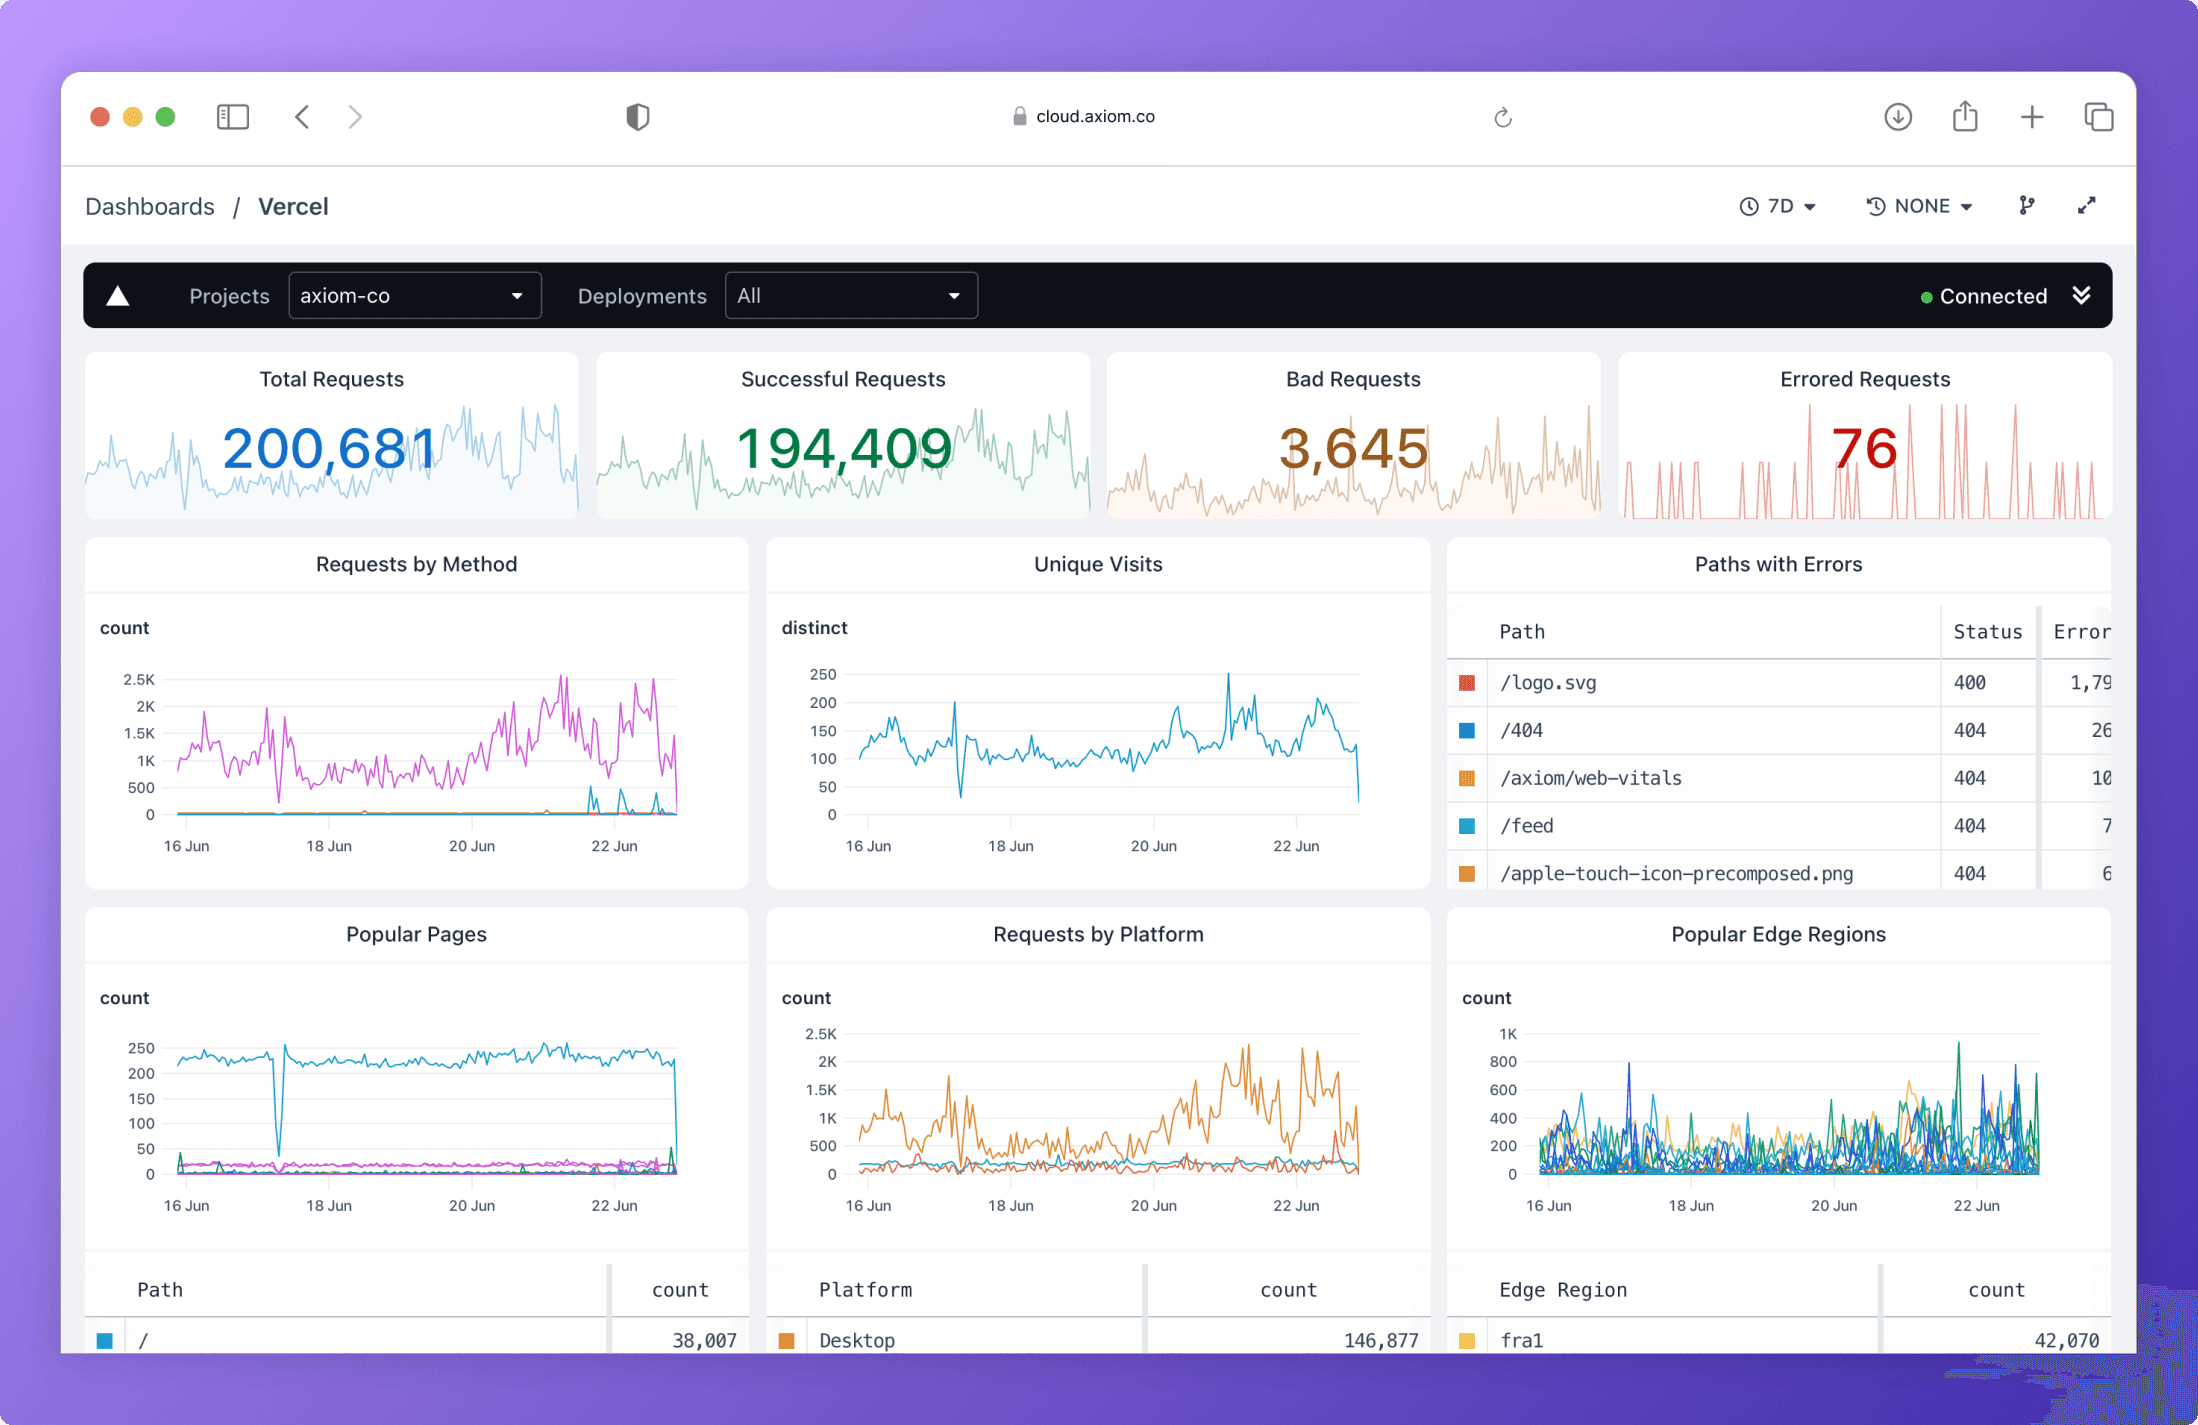Go back with the left chevron
Viewport: 2198px width, 1425px height.
point(302,117)
